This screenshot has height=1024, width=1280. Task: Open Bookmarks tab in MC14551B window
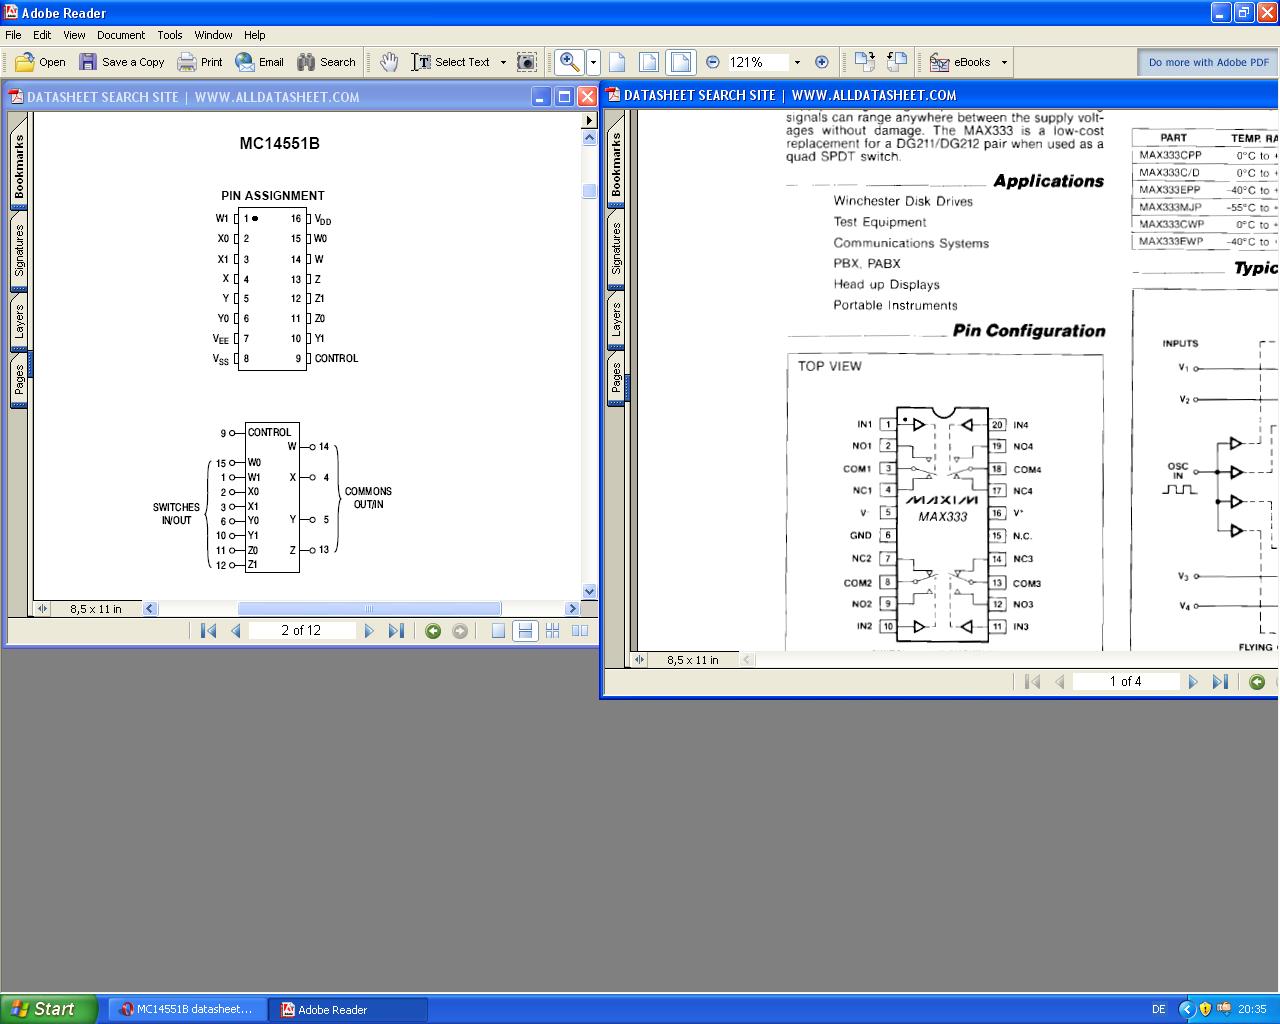19,166
